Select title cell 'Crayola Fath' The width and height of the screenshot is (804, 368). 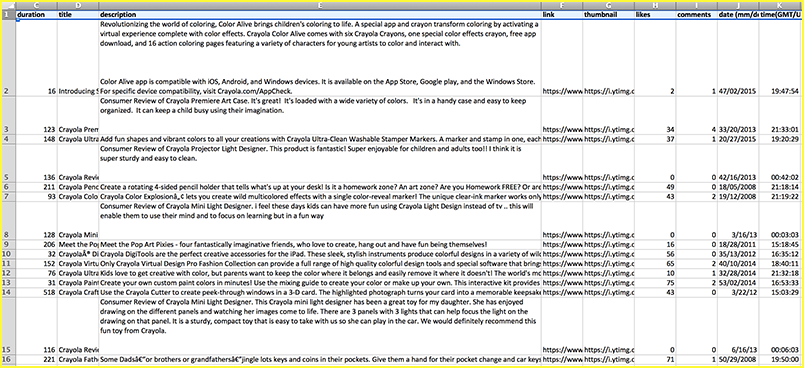click(78, 359)
